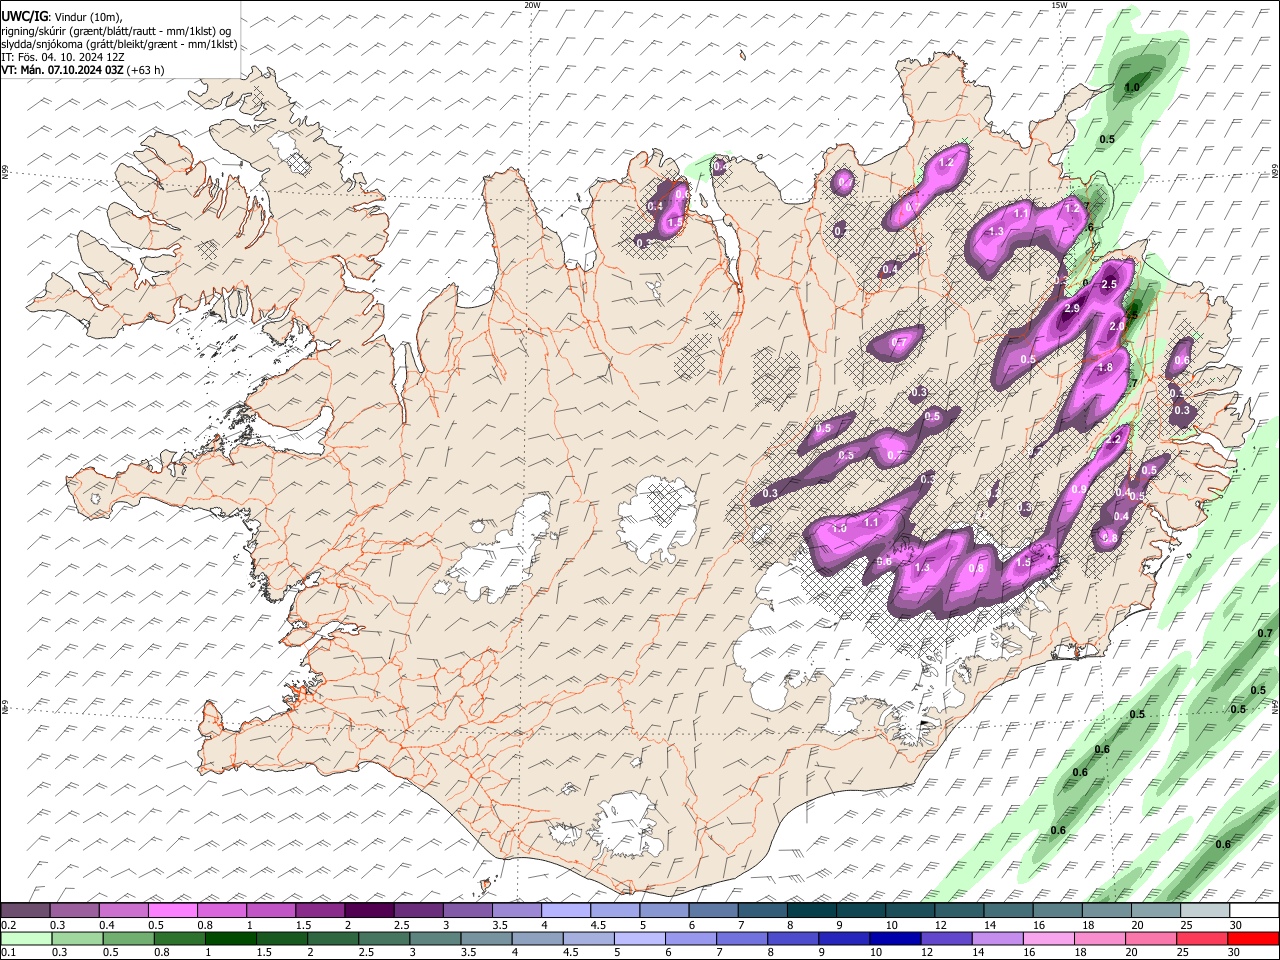Click the 12 label under the rain legend

(929, 952)
